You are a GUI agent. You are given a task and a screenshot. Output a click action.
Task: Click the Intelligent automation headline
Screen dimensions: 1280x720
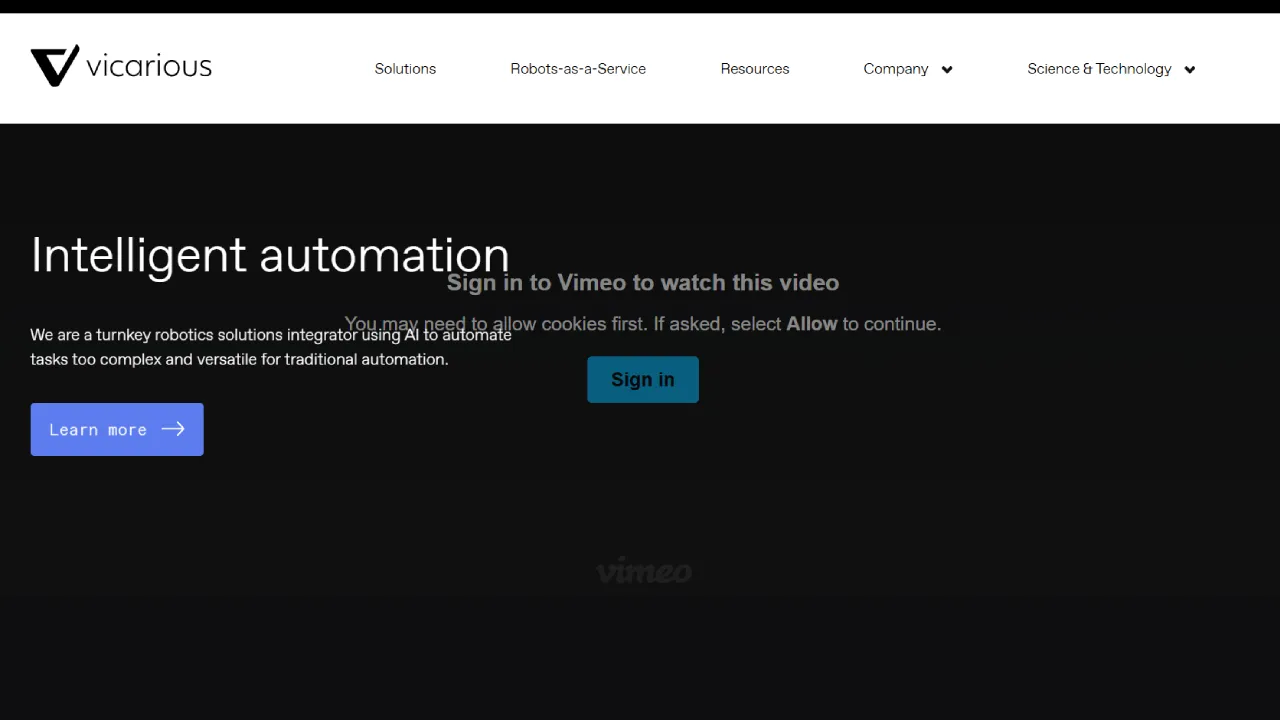[x=270, y=255]
